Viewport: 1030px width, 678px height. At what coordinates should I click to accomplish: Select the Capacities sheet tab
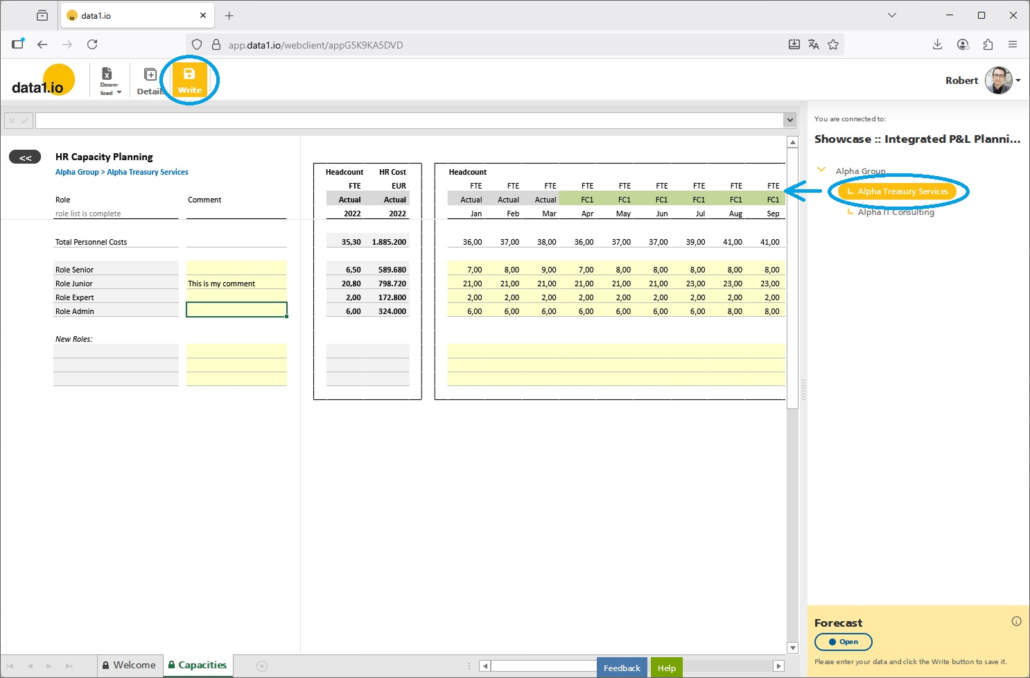pyautogui.click(x=197, y=665)
